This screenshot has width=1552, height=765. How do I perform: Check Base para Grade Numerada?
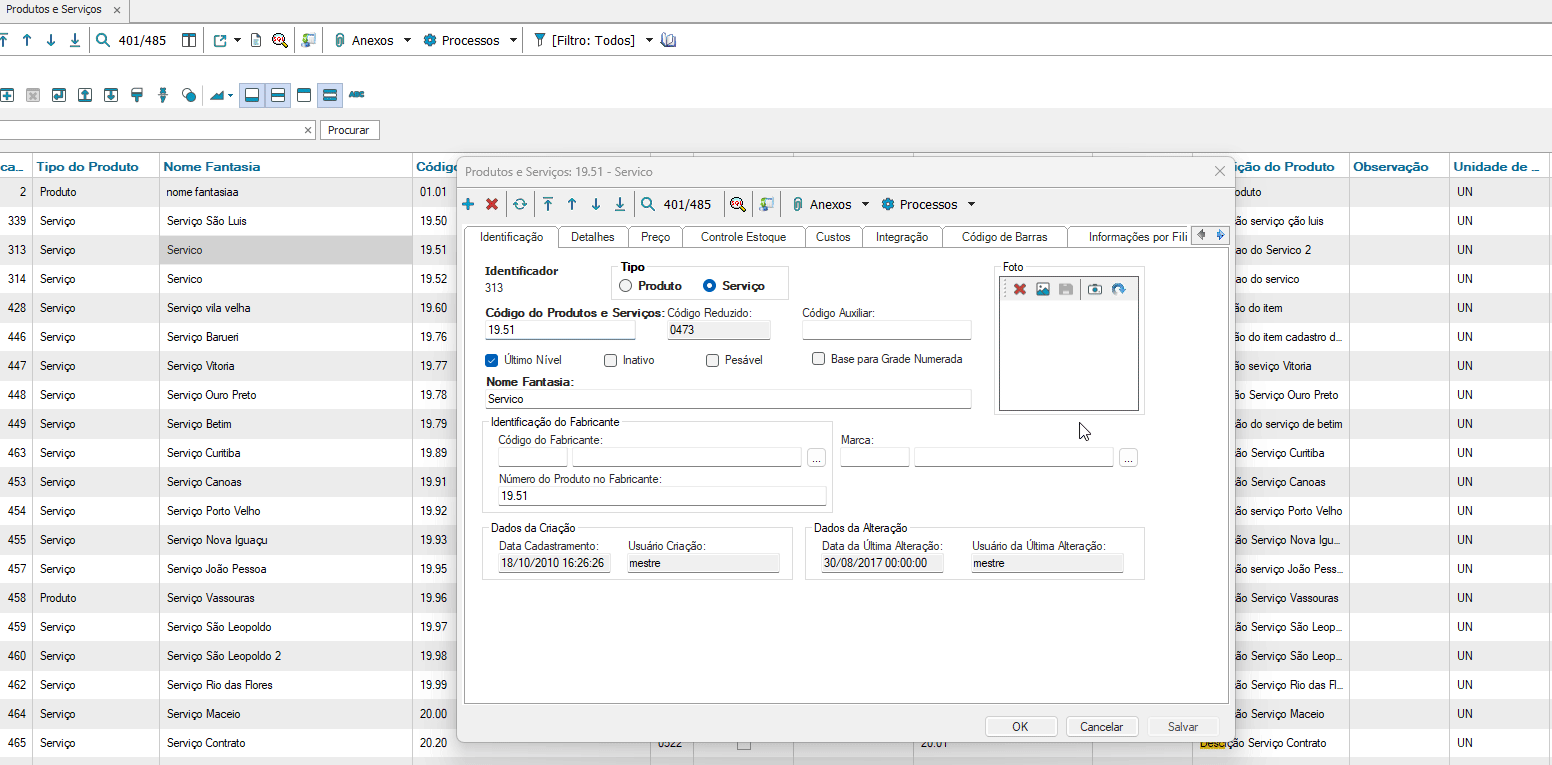point(818,358)
